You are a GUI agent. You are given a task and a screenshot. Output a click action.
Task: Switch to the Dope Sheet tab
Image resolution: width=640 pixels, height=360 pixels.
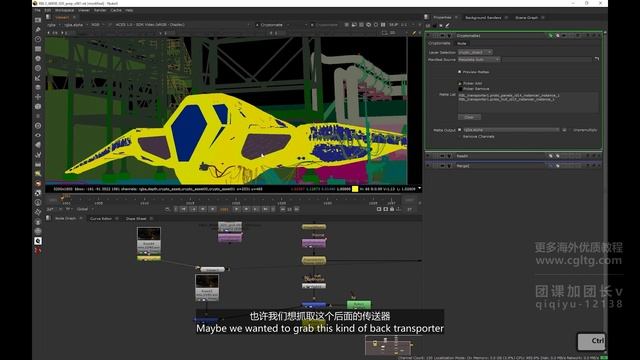coord(136,219)
